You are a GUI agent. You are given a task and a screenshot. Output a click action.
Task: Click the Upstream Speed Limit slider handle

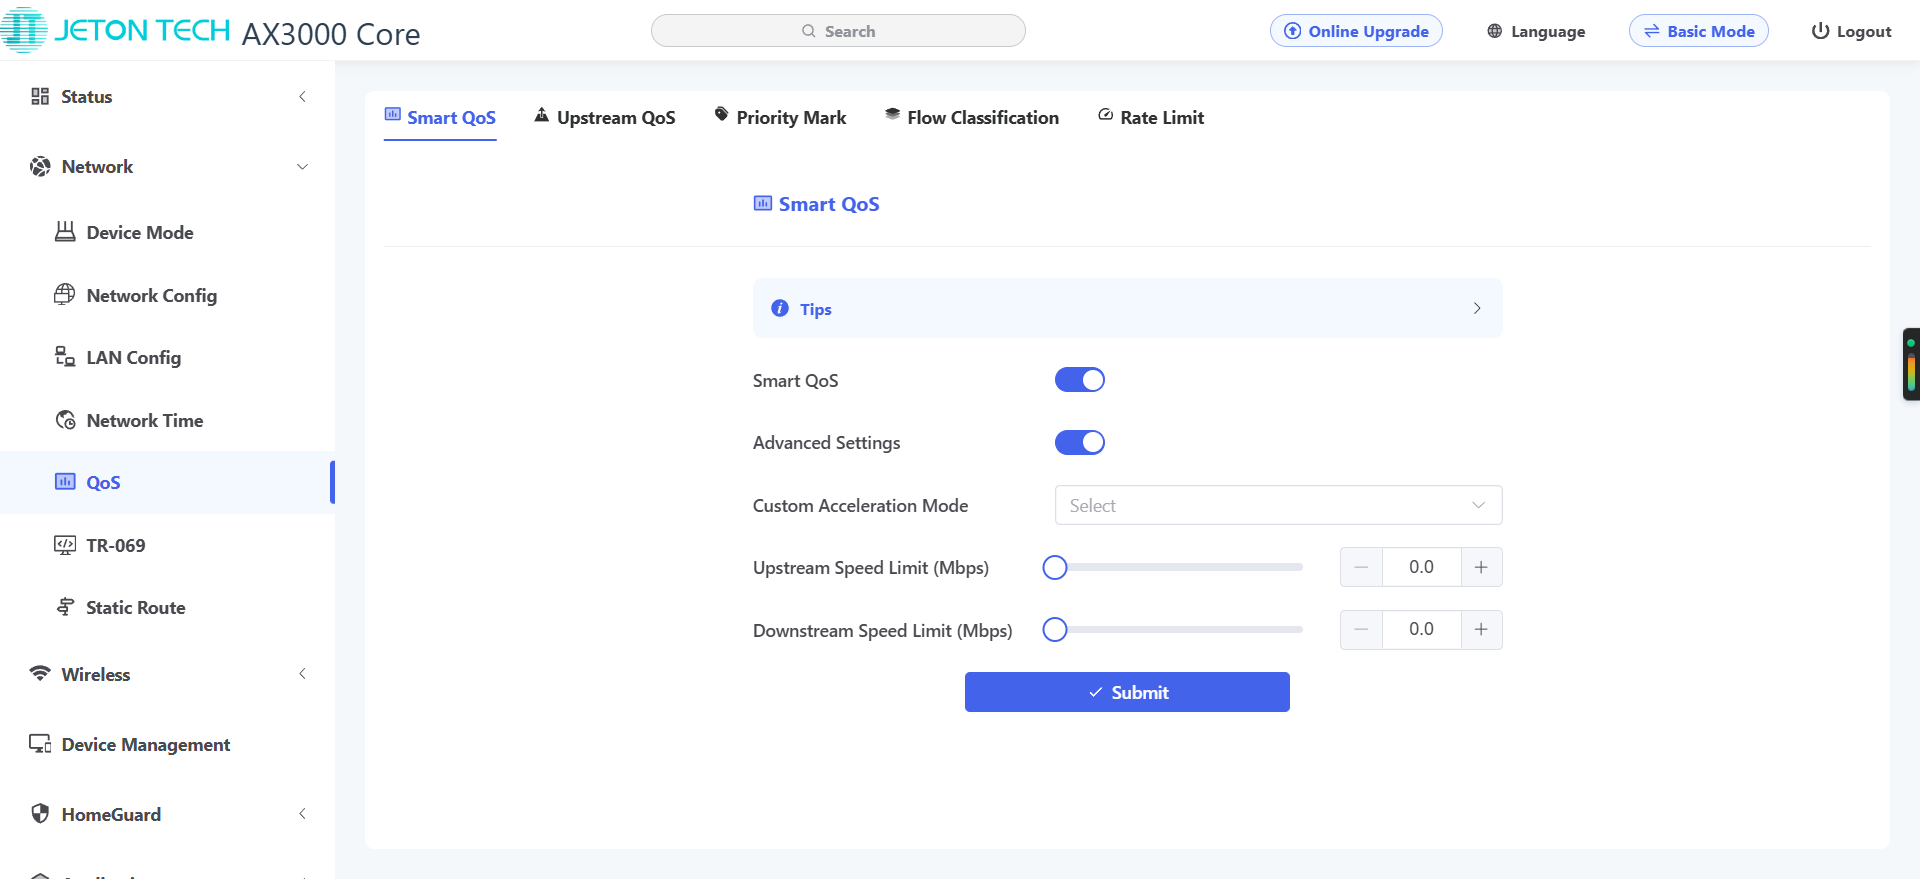pos(1055,567)
